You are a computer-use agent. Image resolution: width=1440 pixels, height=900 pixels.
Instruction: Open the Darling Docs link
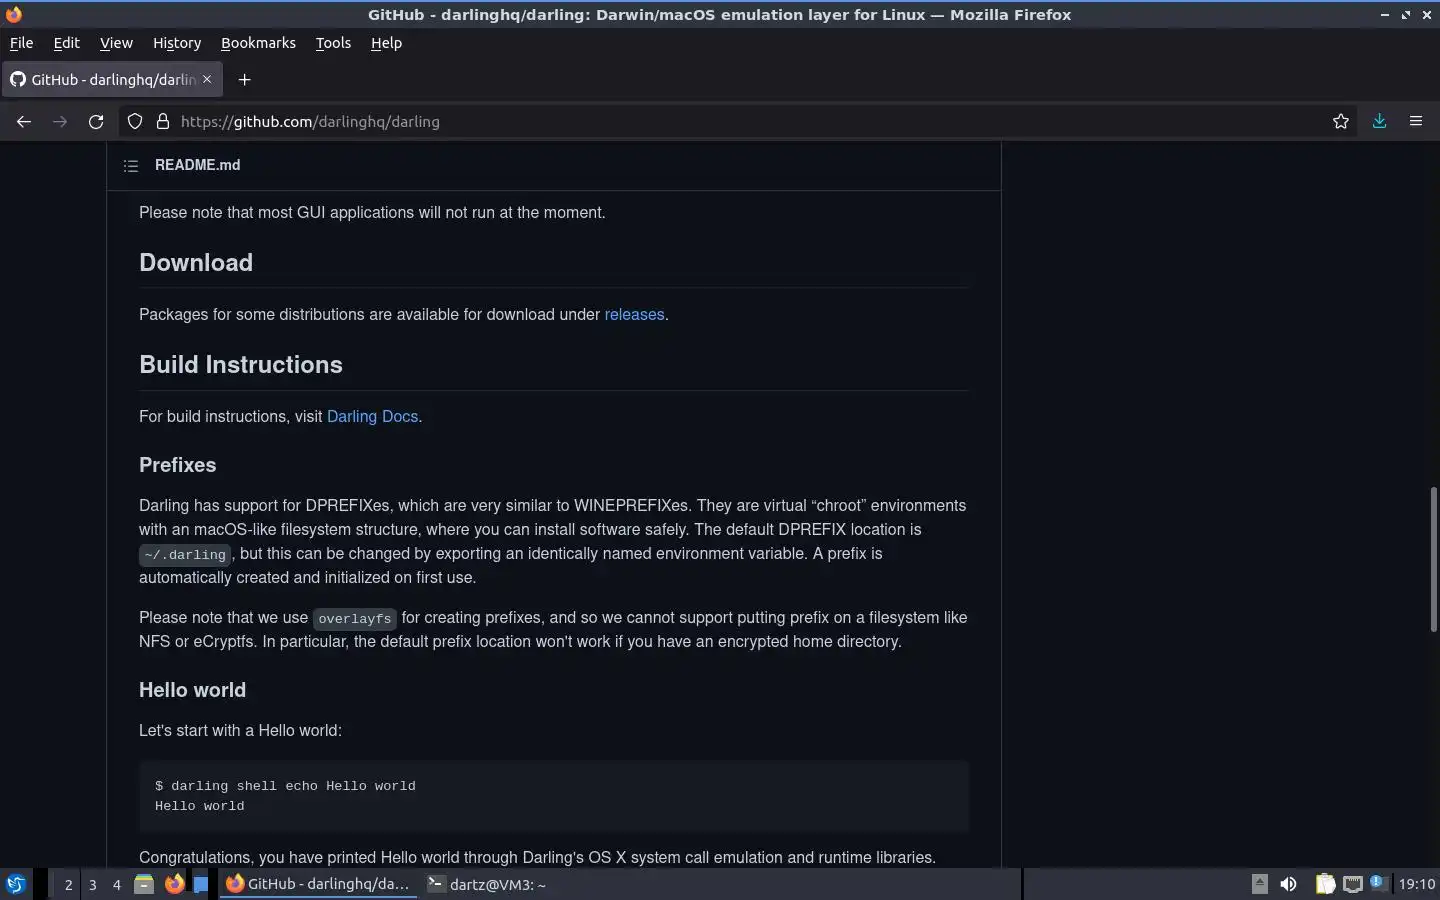(x=372, y=416)
